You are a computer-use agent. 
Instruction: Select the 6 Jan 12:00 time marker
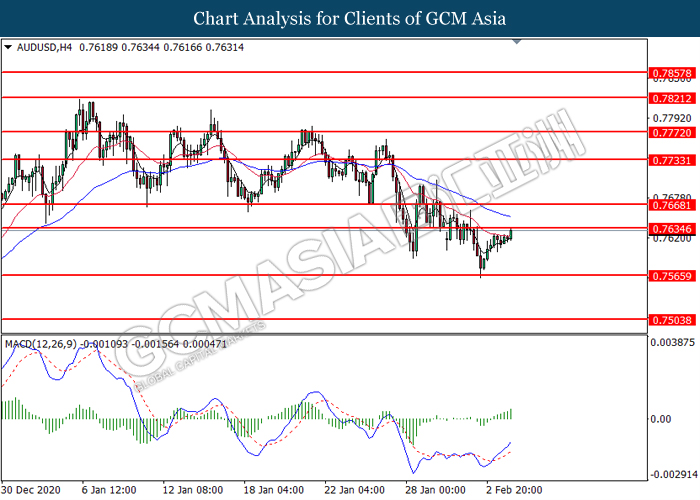click(x=109, y=490)
